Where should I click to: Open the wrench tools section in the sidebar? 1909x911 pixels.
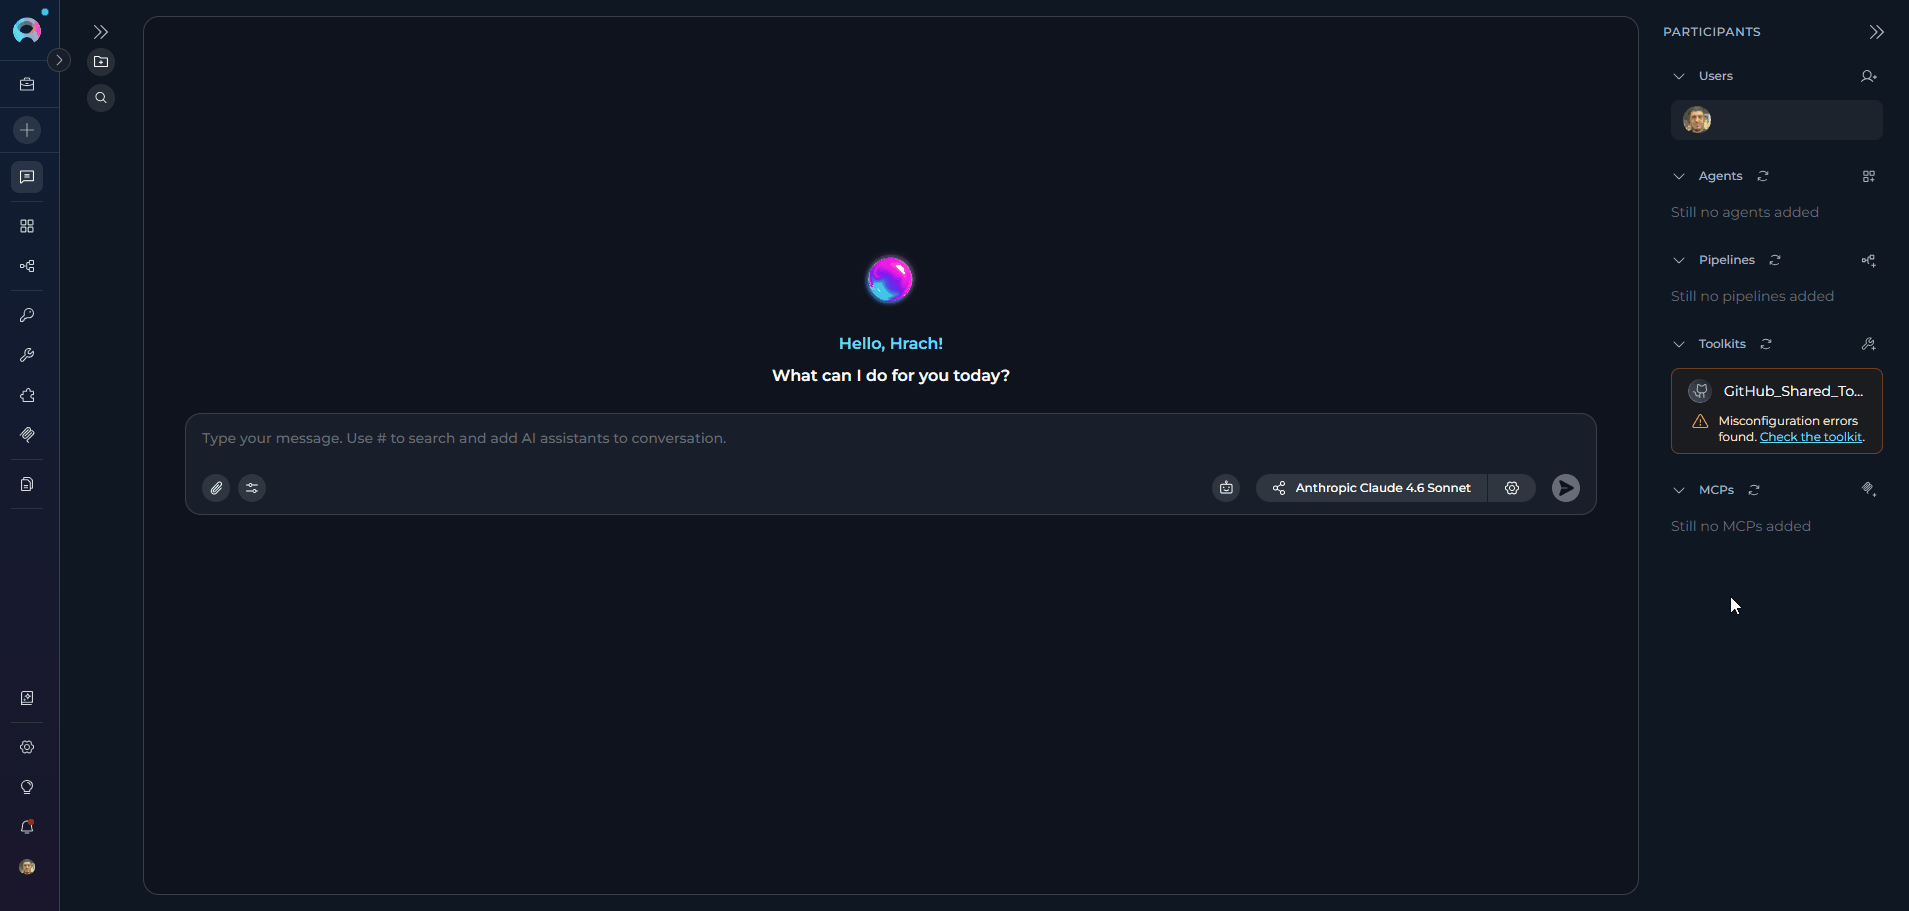click(x=26, y=355)
